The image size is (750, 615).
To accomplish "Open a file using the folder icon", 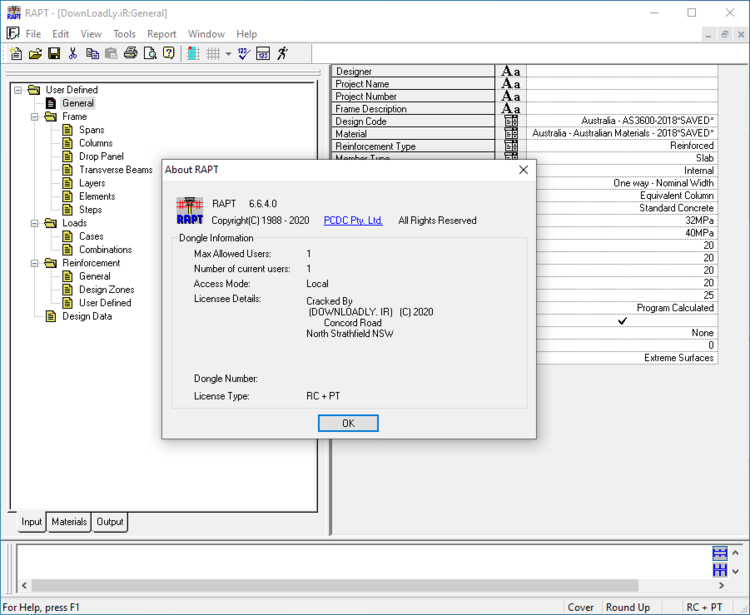I will pos(35,53).
